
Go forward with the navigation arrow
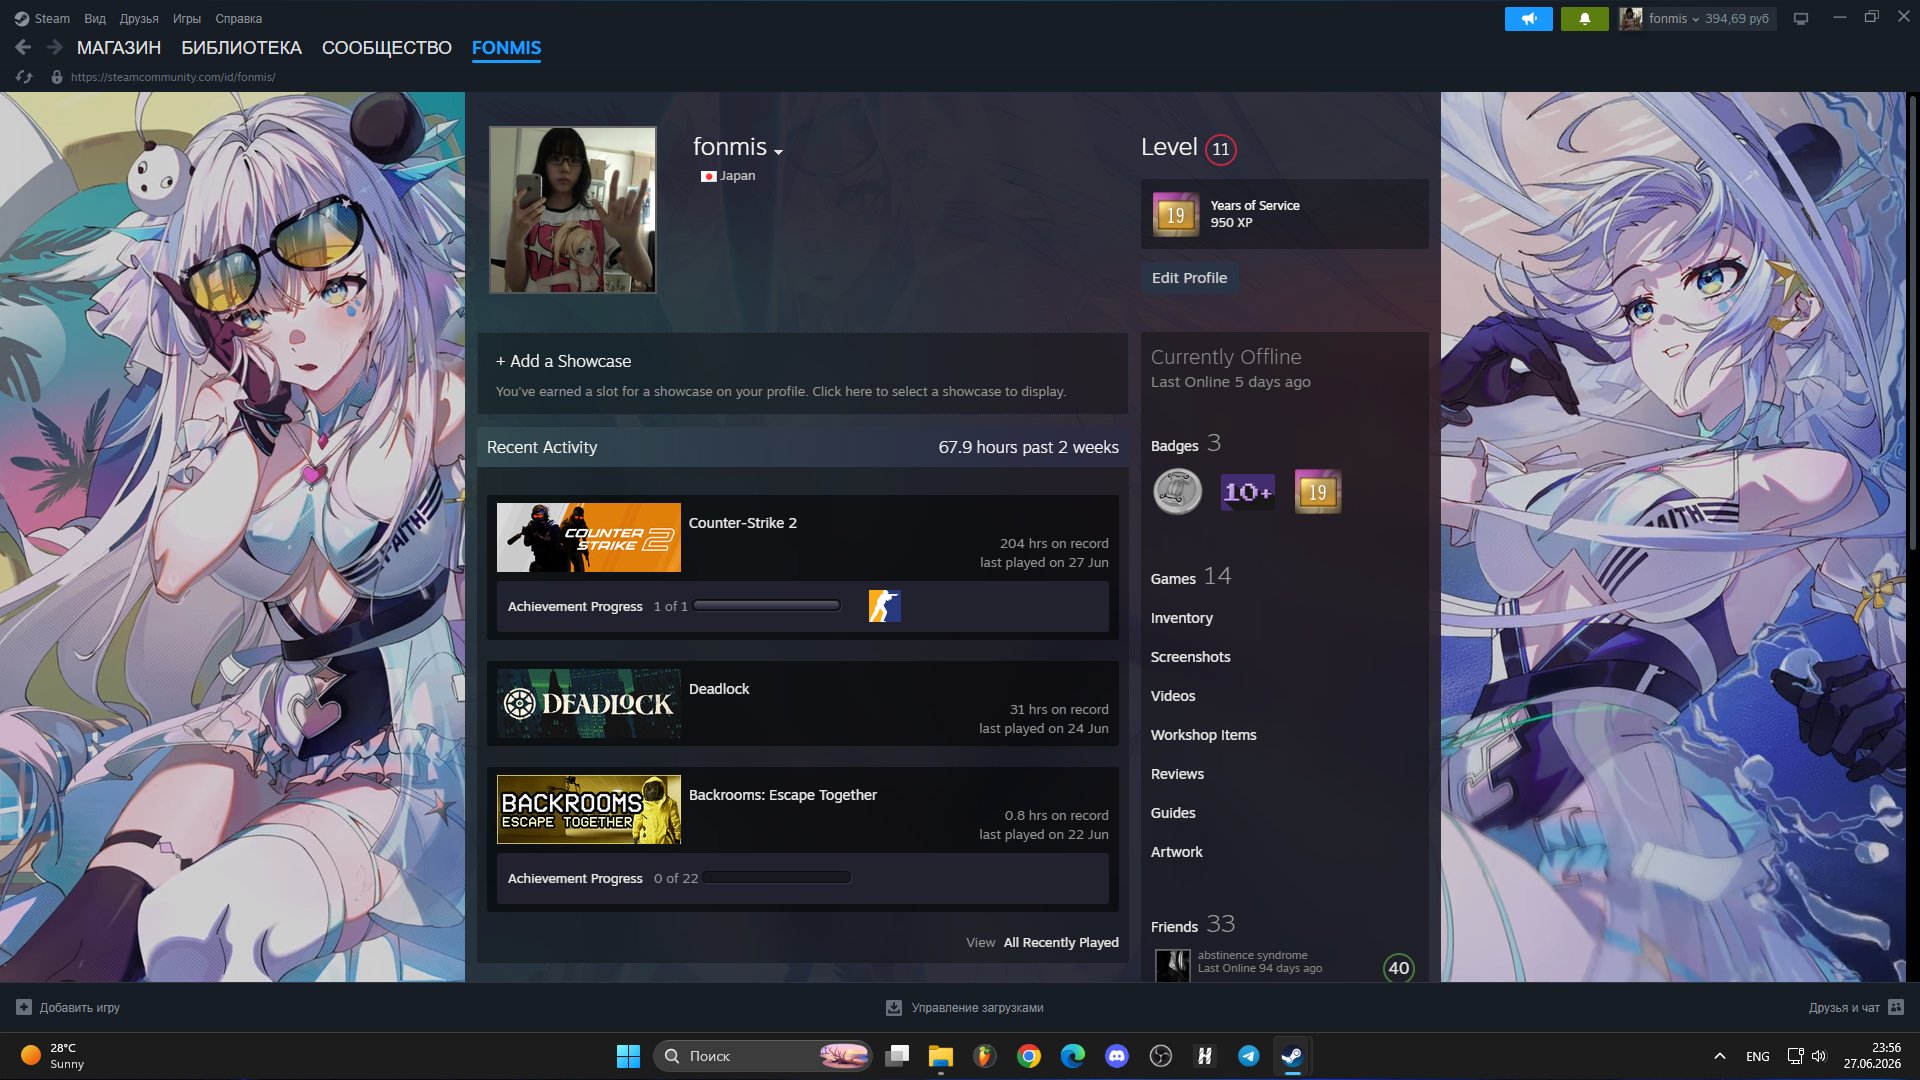point(55,47)
